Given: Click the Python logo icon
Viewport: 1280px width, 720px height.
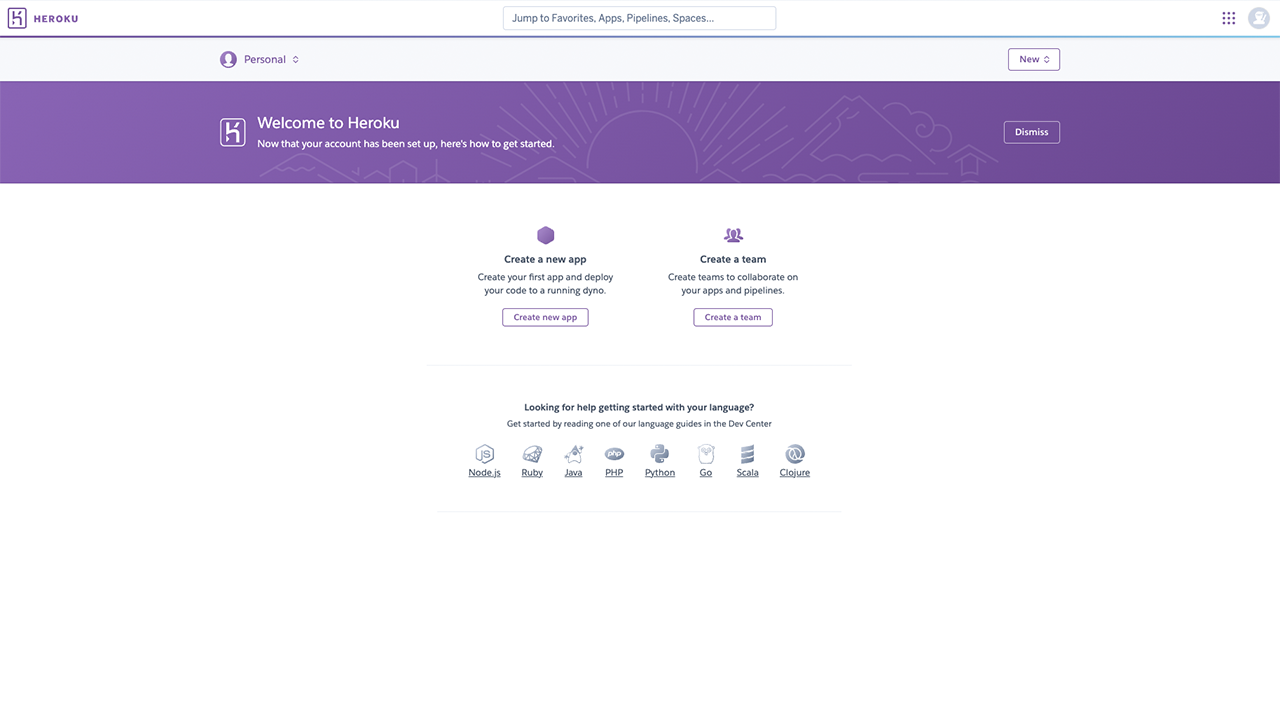Looking at the screenshot, I should 659,454.
